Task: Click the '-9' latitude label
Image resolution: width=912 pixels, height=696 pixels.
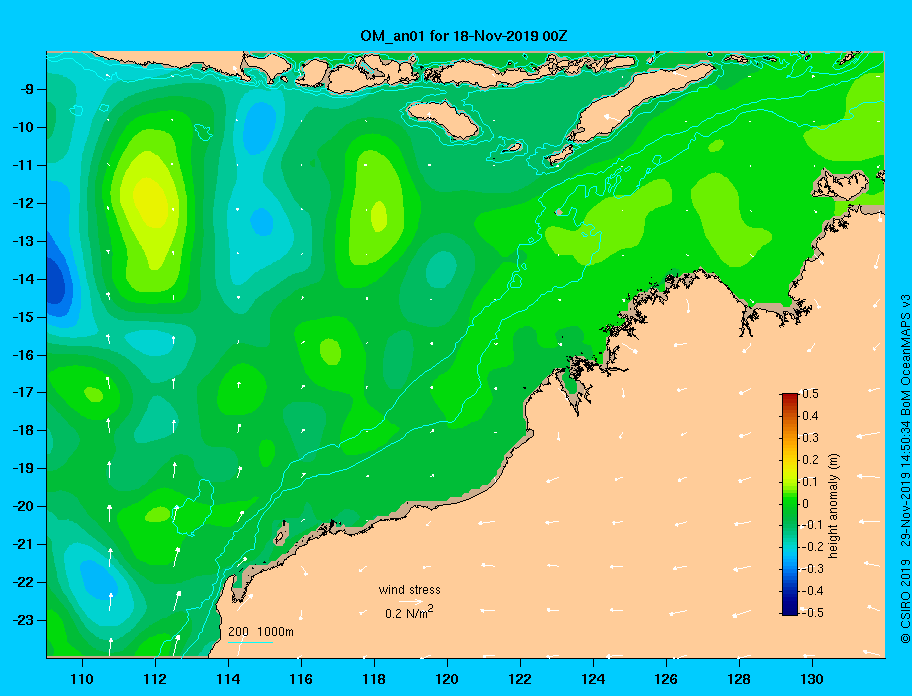Action: 27,90
